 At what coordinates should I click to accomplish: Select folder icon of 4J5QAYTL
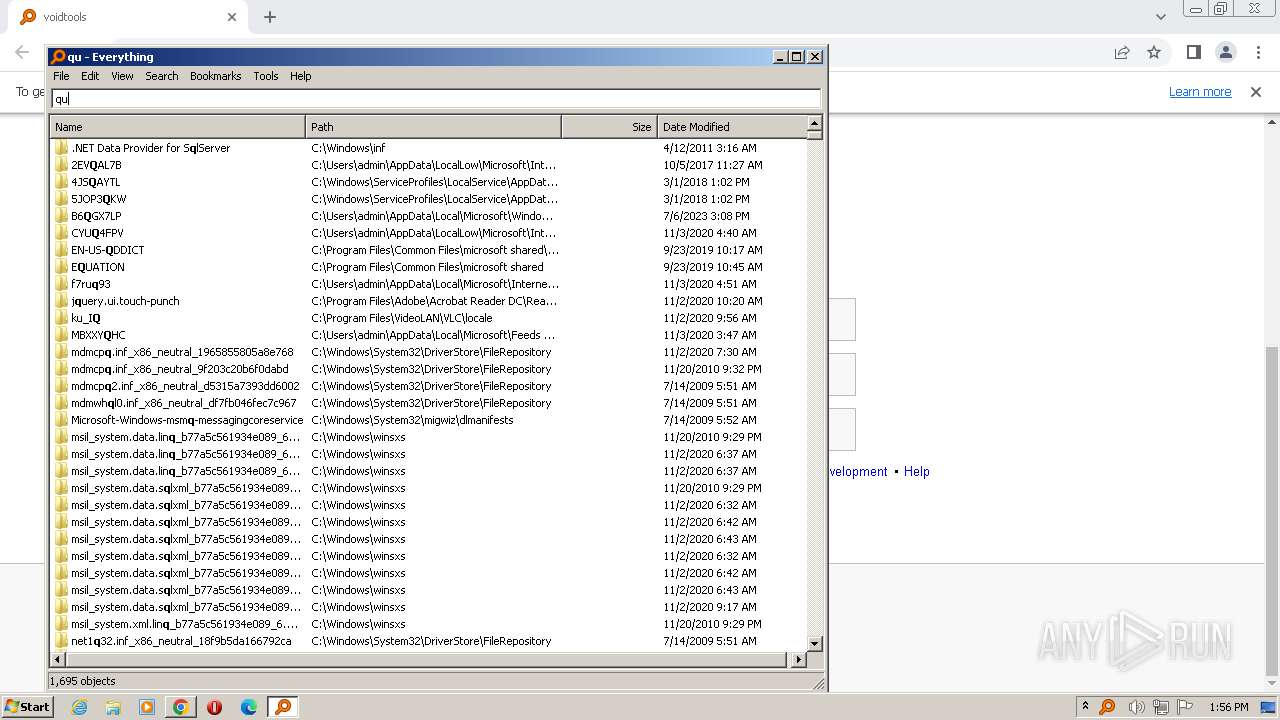point(62,182)
